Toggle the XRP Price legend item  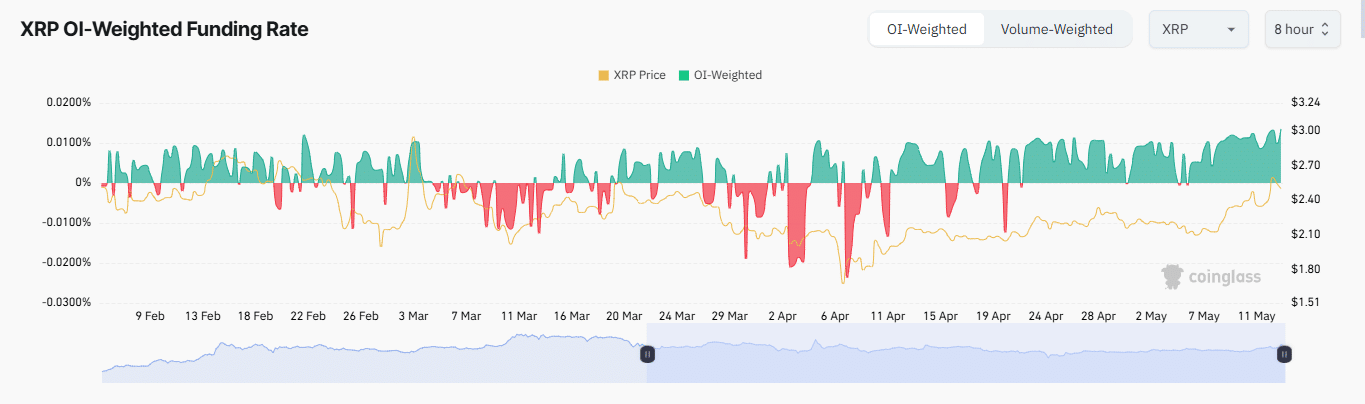click(x=631, y=75)
